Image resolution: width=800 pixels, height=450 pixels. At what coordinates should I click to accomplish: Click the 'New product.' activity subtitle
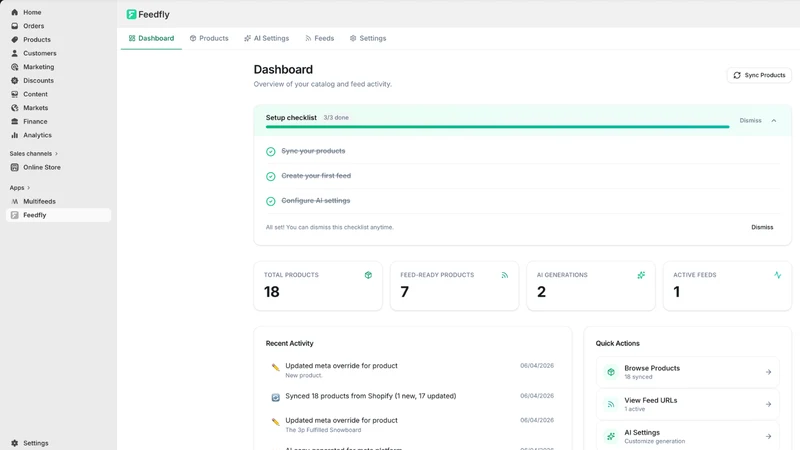pyautogui.click(x=304, y=375)
